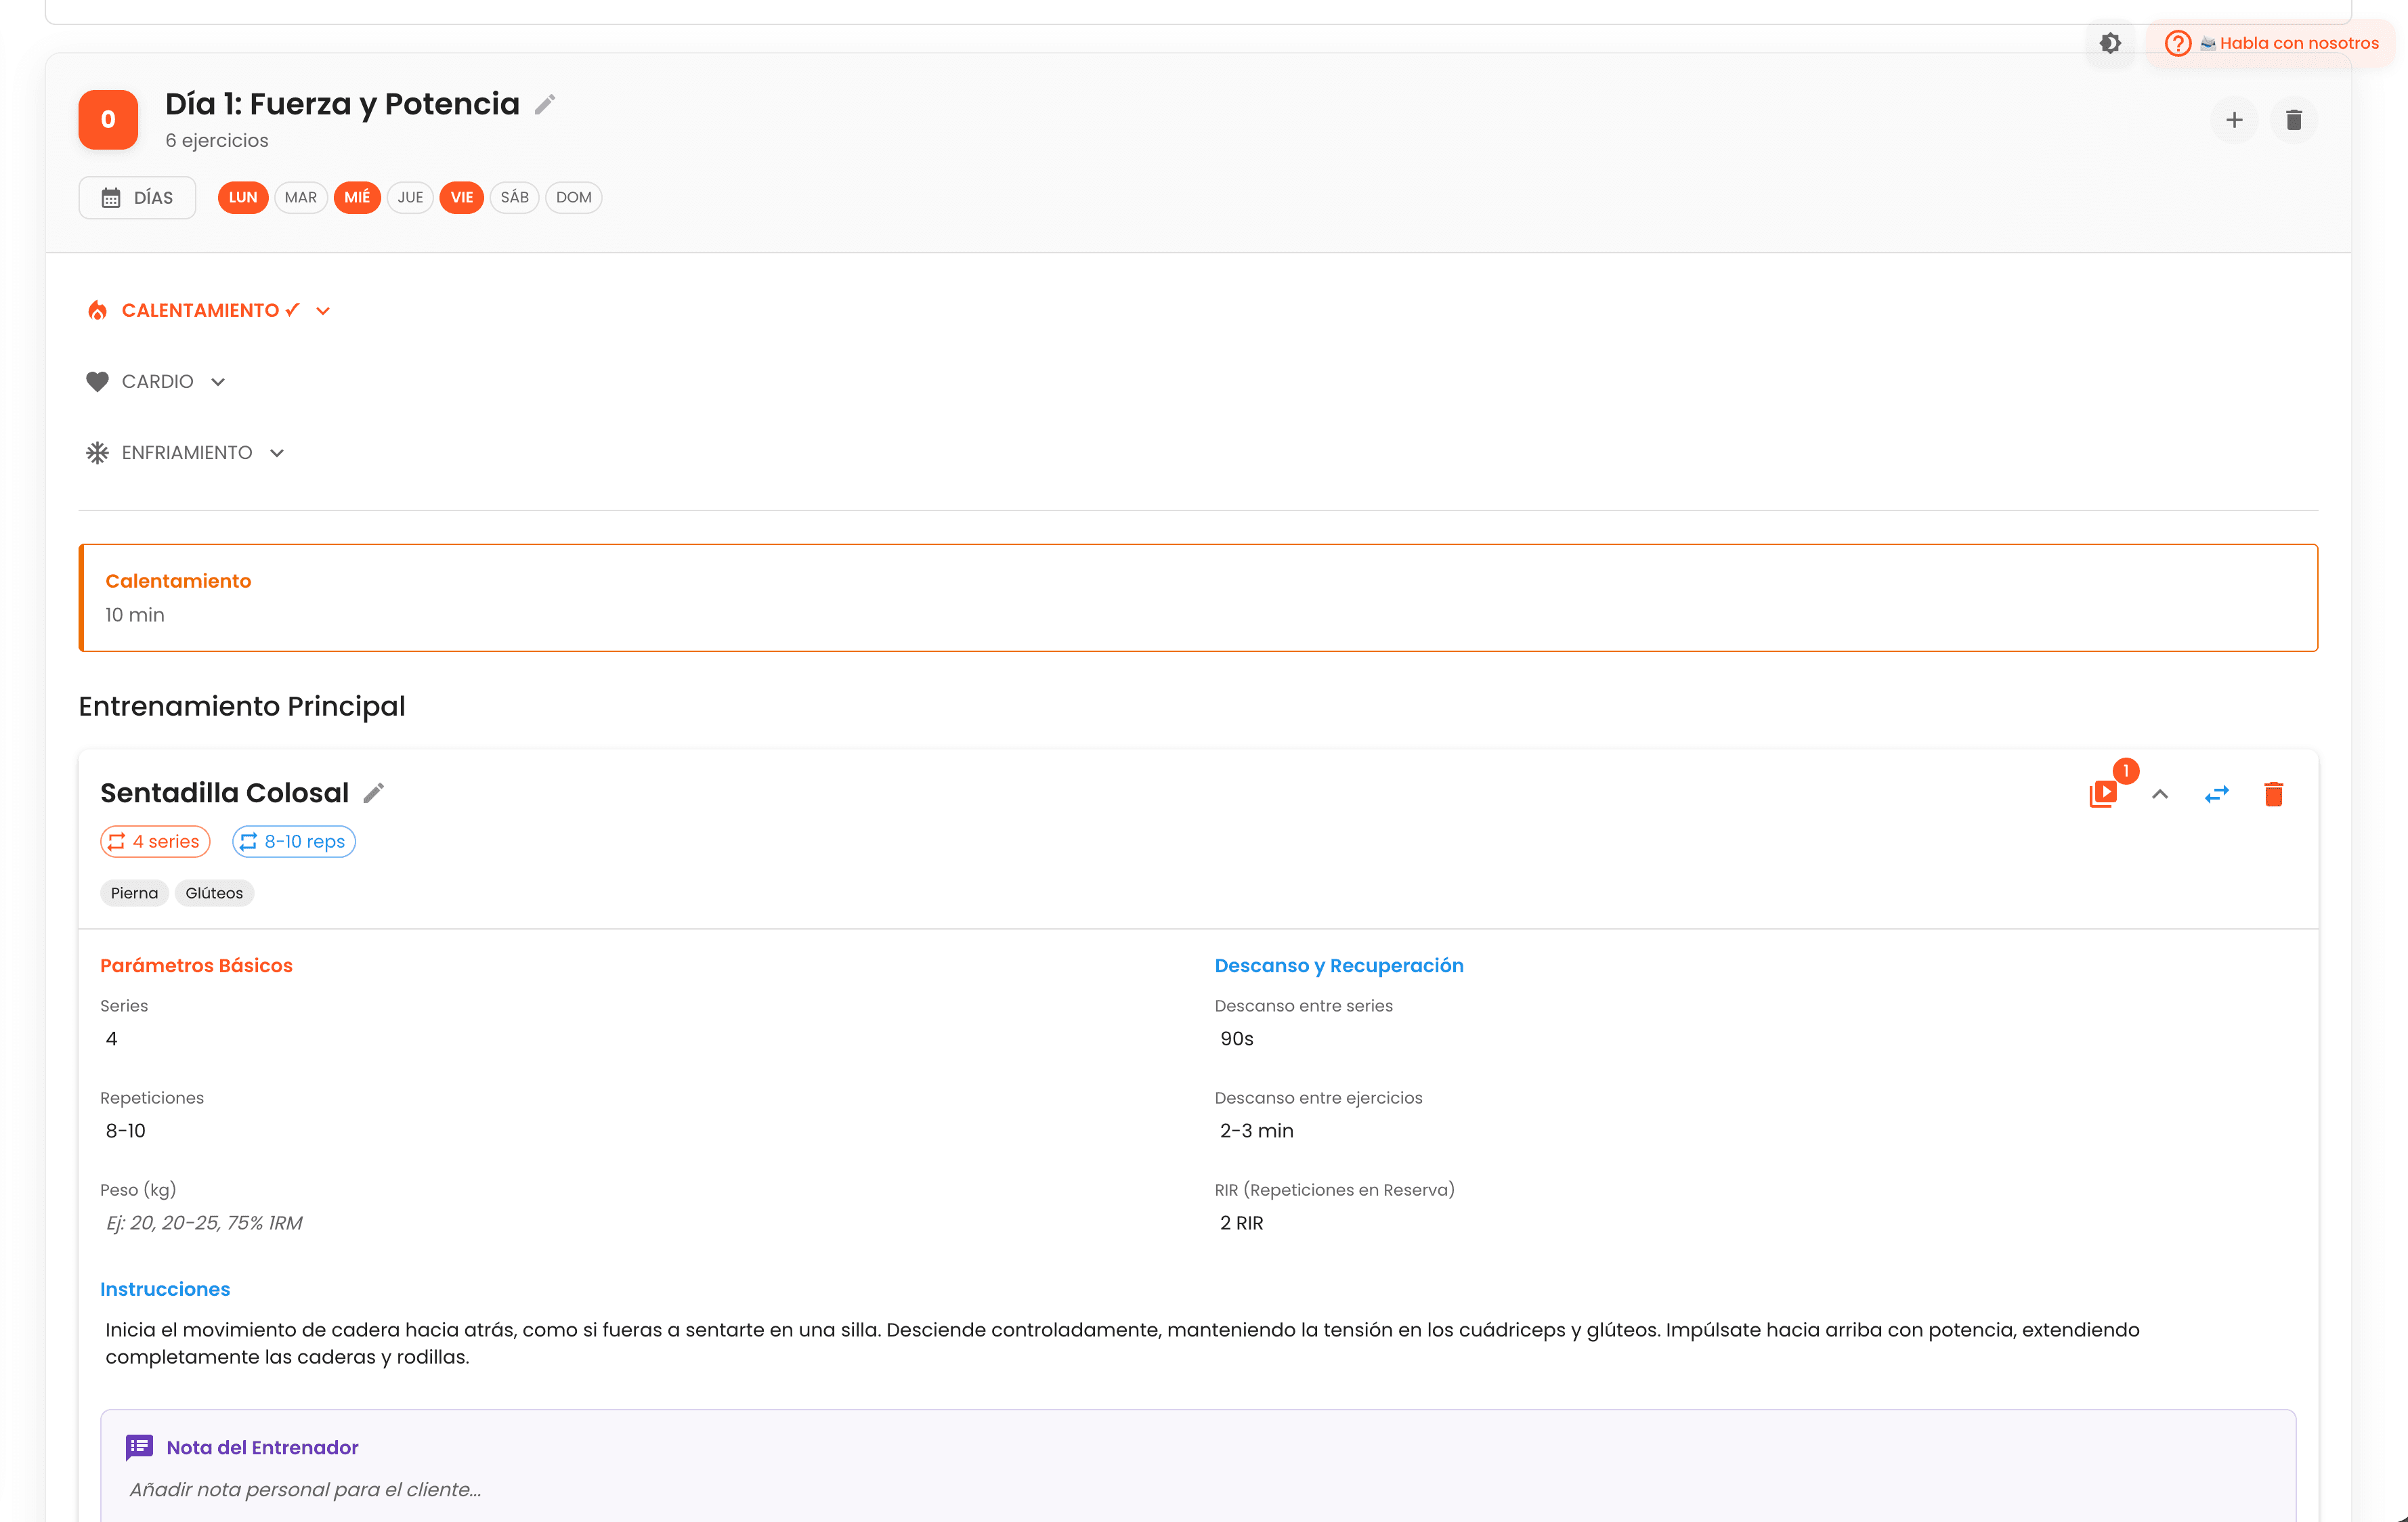Click the DÍAS calendar button
This screenshot has width=2408, height=1522.
coord(137,197)
